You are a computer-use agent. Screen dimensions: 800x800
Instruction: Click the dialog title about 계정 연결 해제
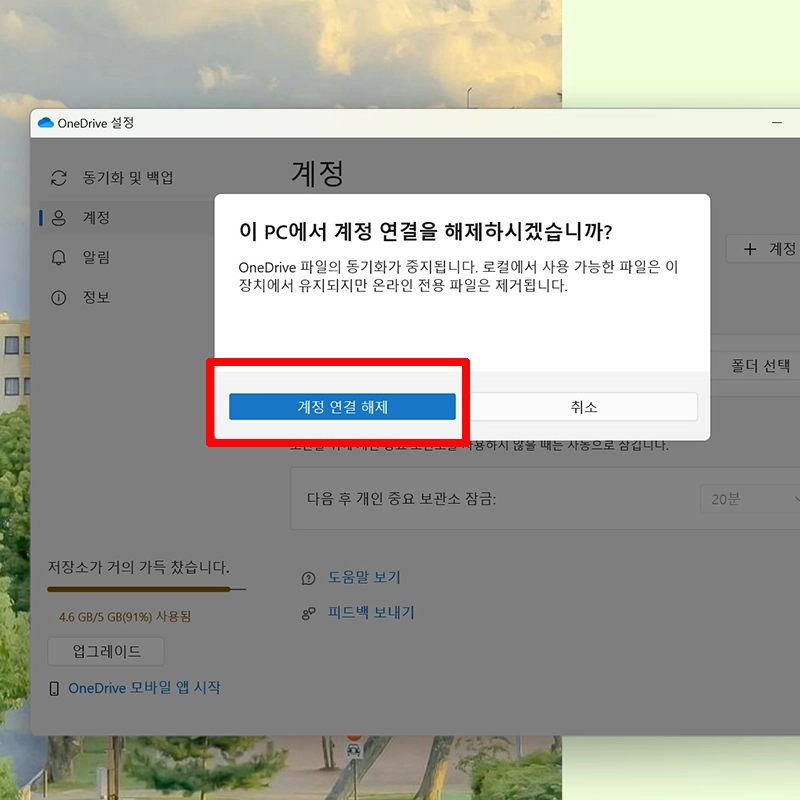coord(425,232)
